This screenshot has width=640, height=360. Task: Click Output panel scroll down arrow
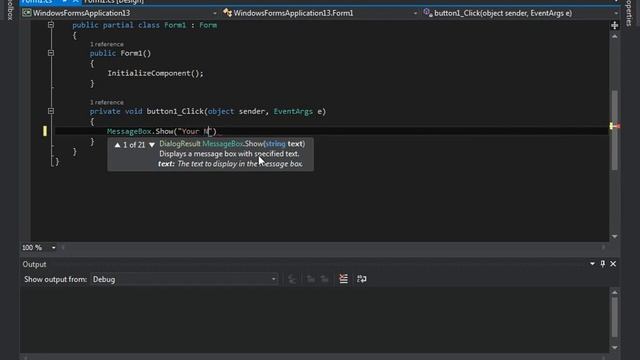coord(614,347)
